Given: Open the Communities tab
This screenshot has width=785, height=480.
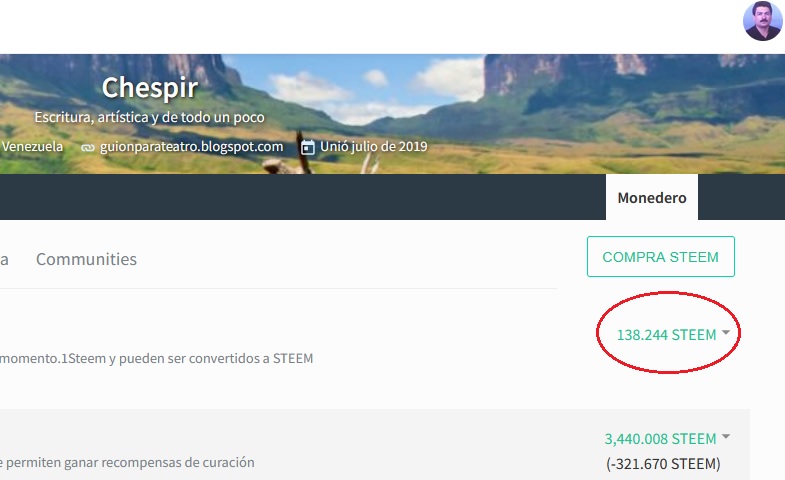Looking at the screenshot, I should click(86, 259).
